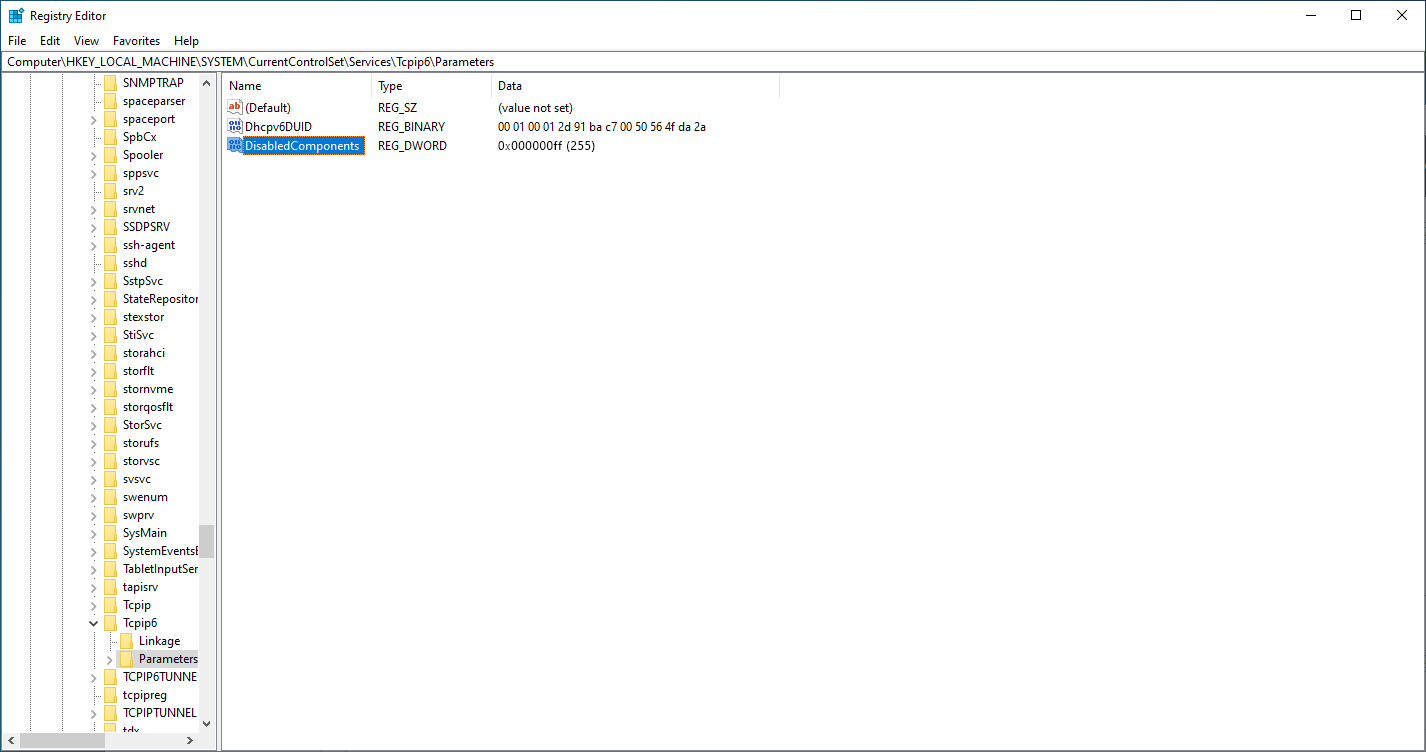Screen dimensions: 1426x752
Task: Click the REG_BINARY icon beside Dhcpv6DUID
Action: coord(234,126)
